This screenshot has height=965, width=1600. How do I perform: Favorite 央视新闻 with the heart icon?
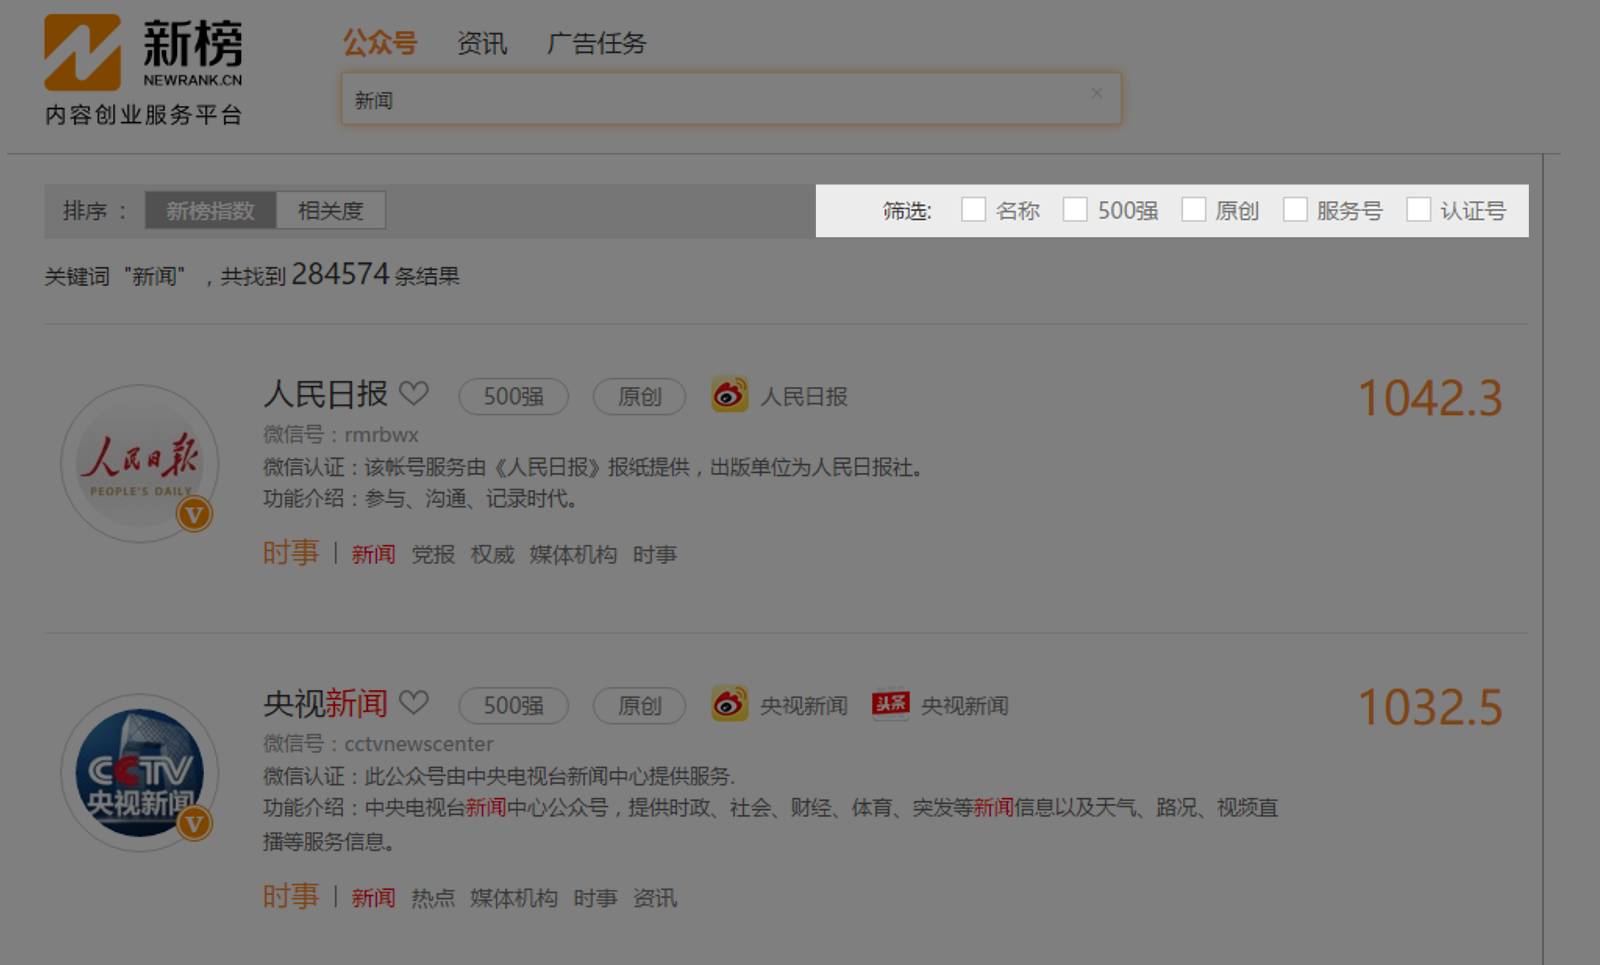pyautogui.click(x=414, y=703)
